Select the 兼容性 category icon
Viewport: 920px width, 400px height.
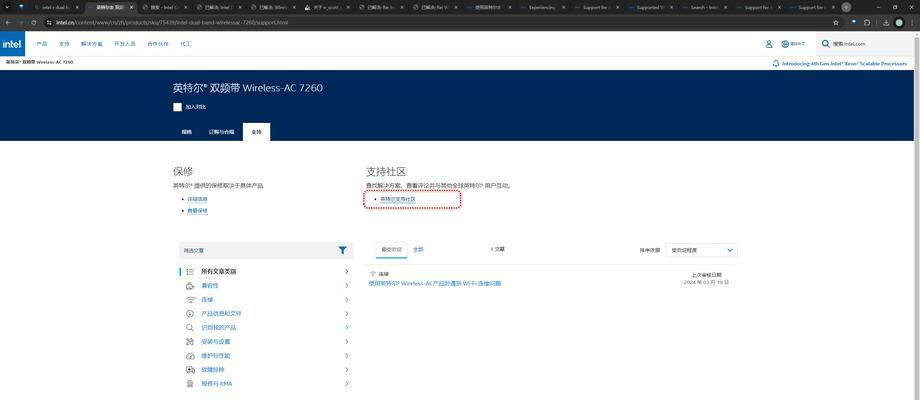[190, 286]
